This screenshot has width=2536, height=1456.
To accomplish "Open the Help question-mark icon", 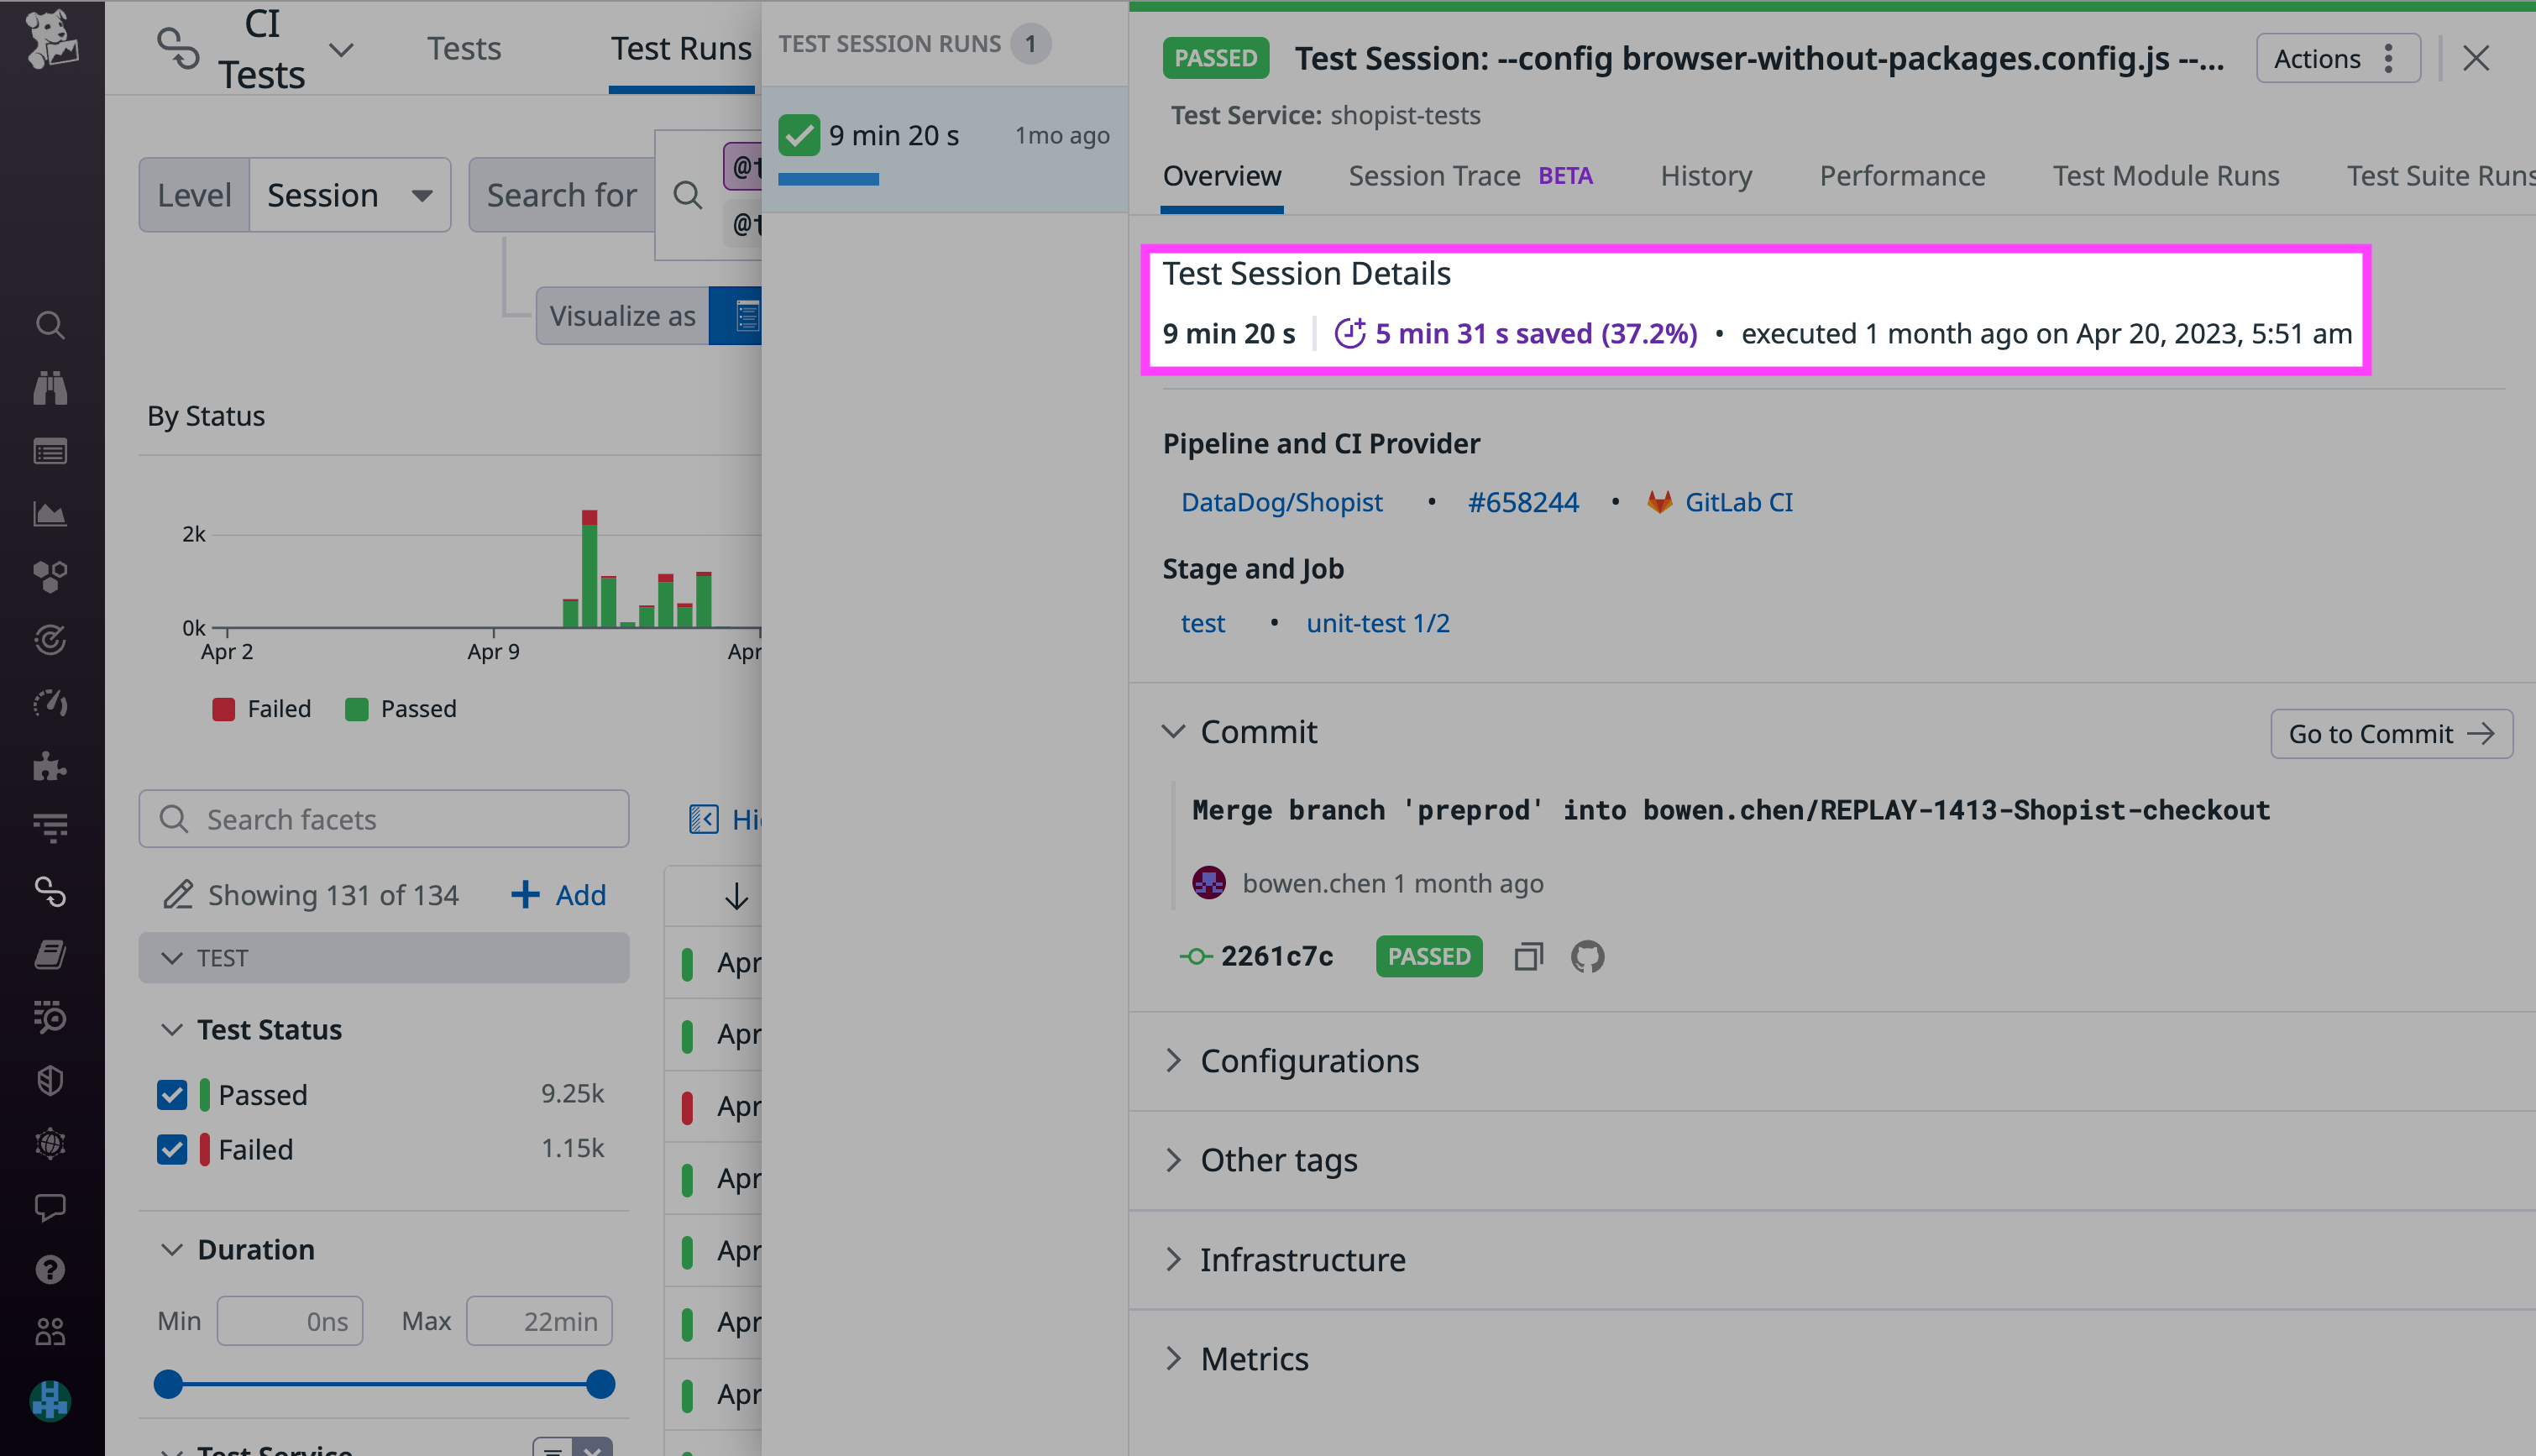I will coord(50,1269).
